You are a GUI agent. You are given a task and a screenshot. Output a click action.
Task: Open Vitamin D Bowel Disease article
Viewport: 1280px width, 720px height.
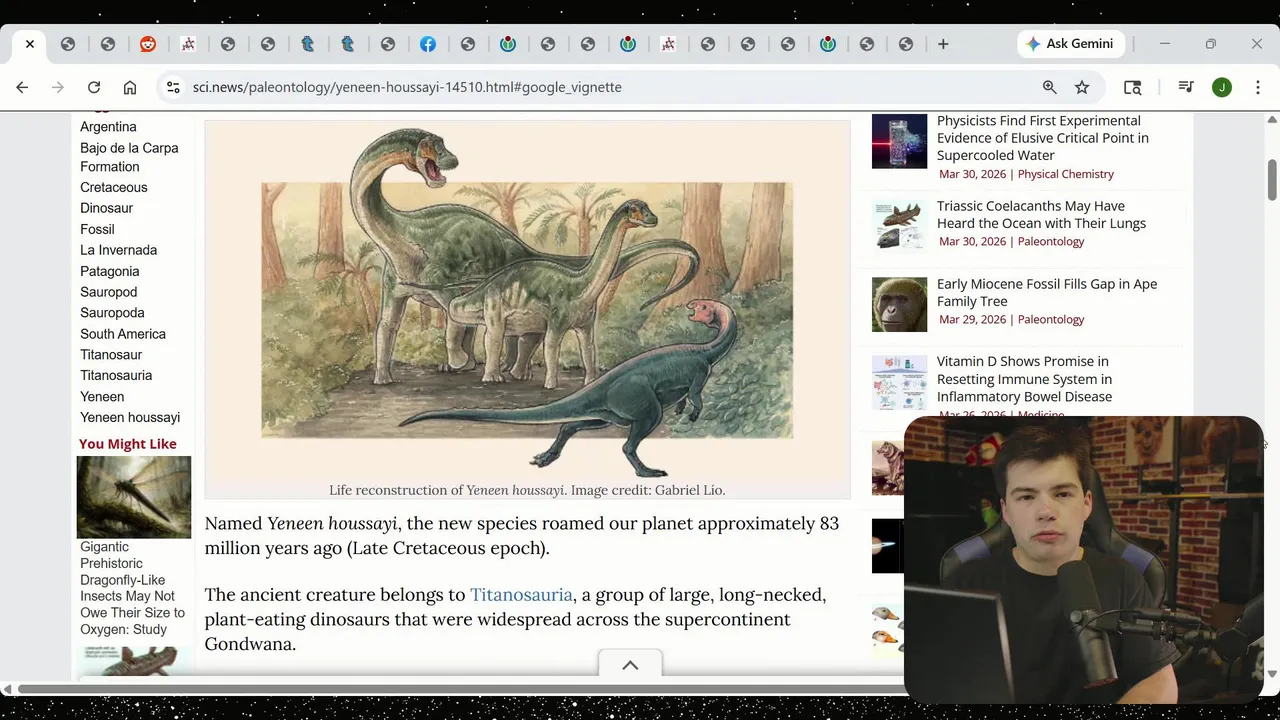click(x=1024, y=379)
